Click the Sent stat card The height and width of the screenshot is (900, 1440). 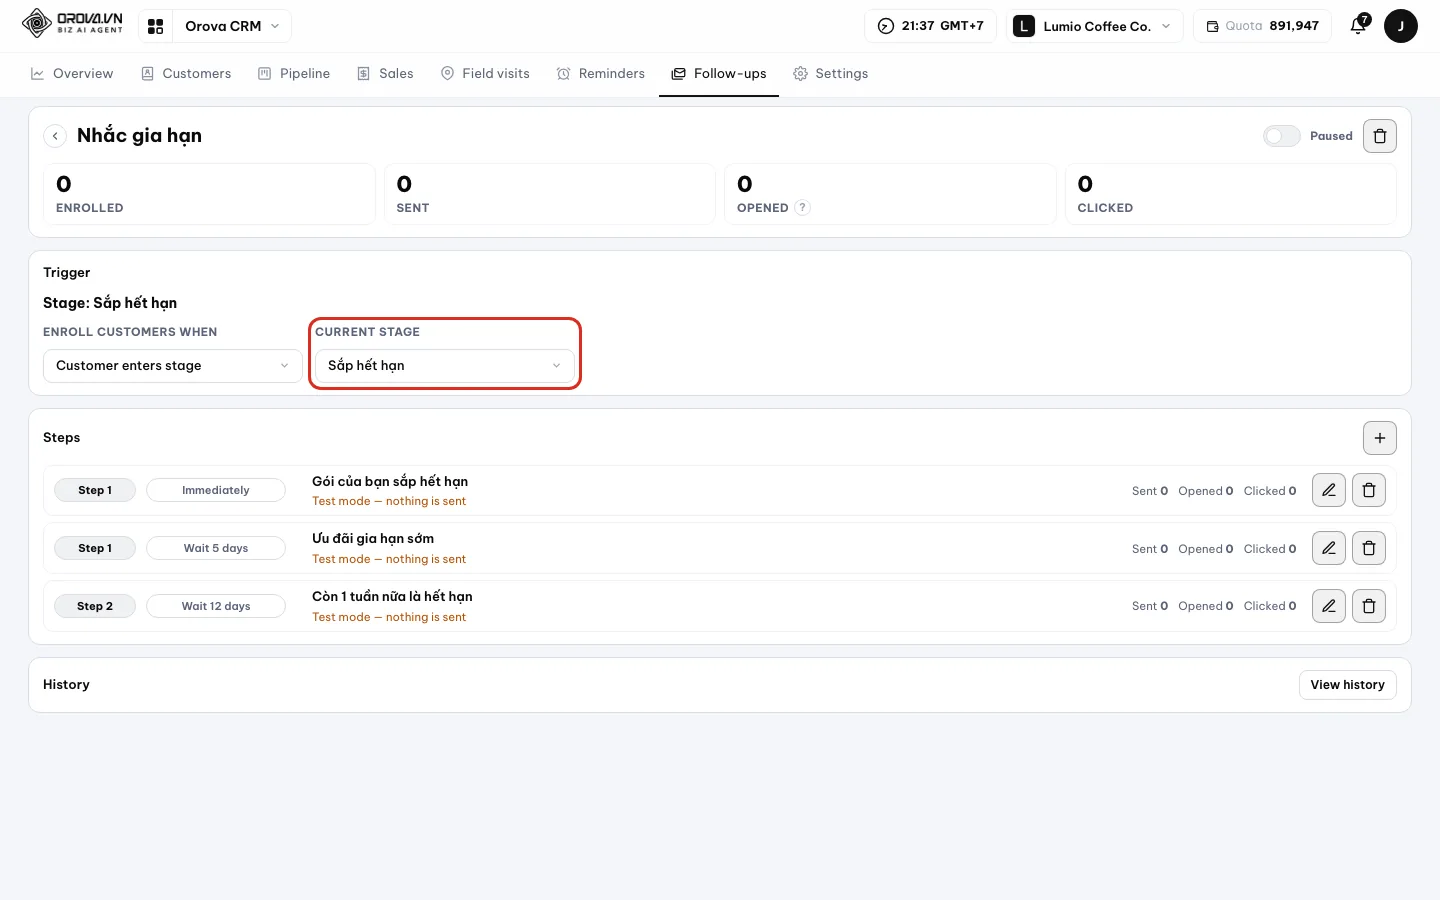click(x=550, y=194)
